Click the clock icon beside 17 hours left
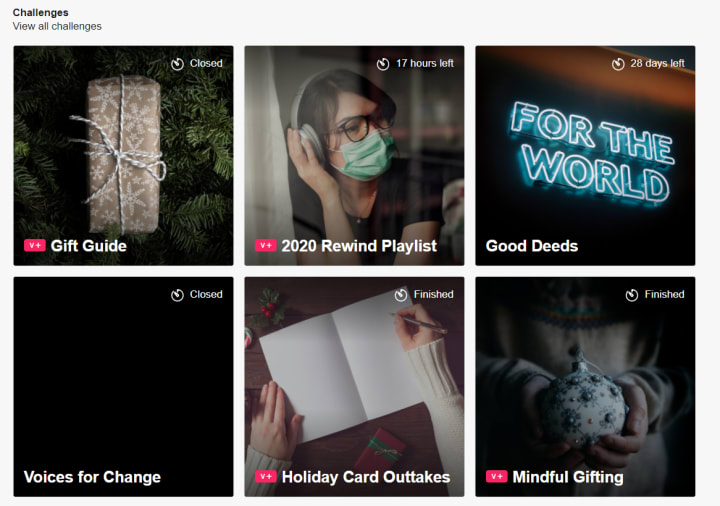Image resolution: width=720 pixels, height=506 pixels. [x=383, y=64]
